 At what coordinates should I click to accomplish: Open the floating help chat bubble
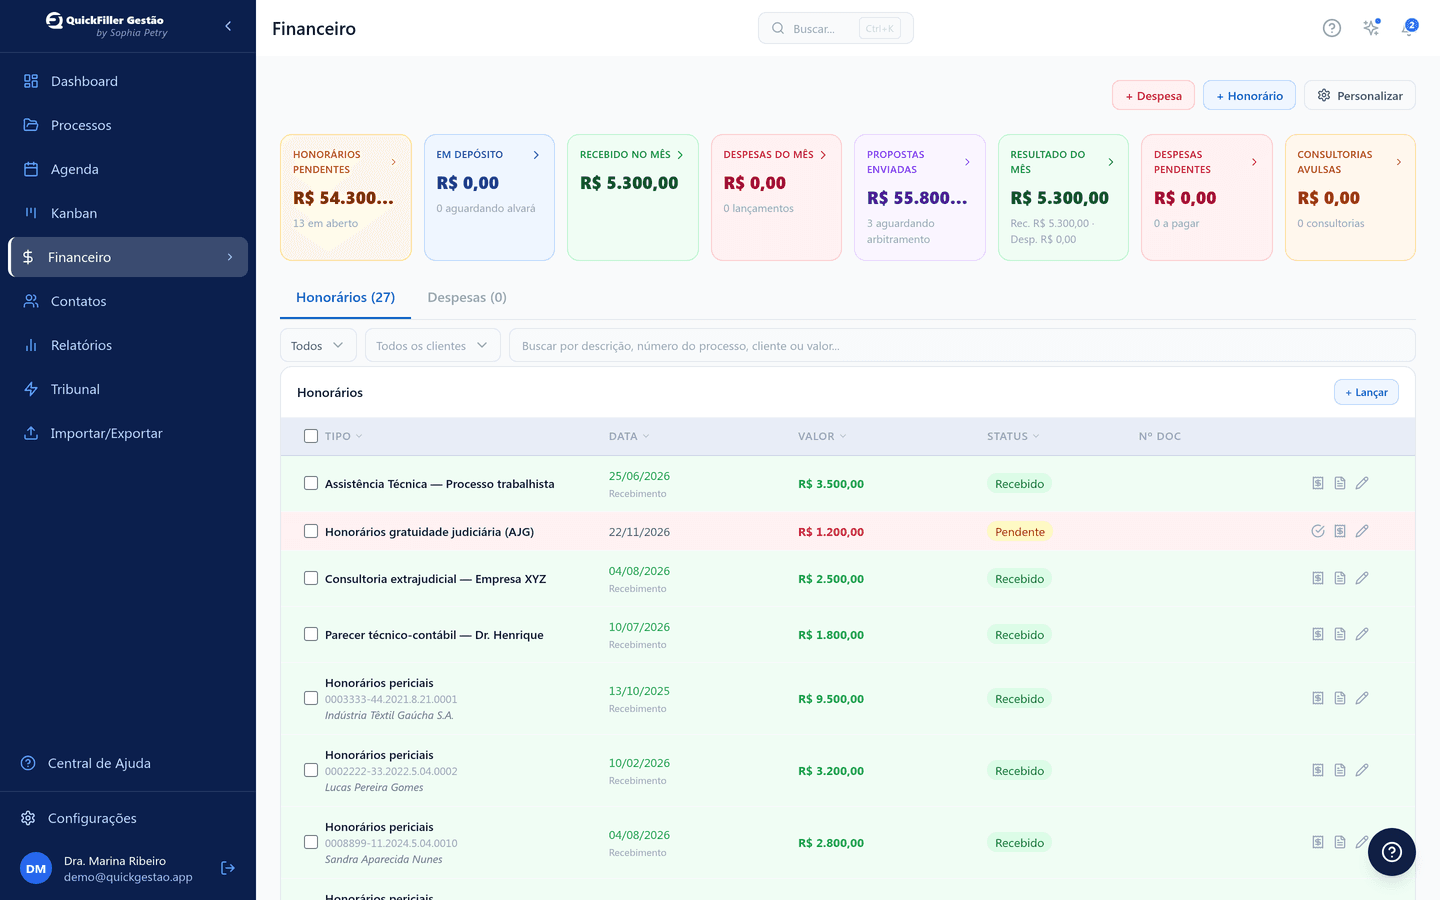[x=1392, y=852]
